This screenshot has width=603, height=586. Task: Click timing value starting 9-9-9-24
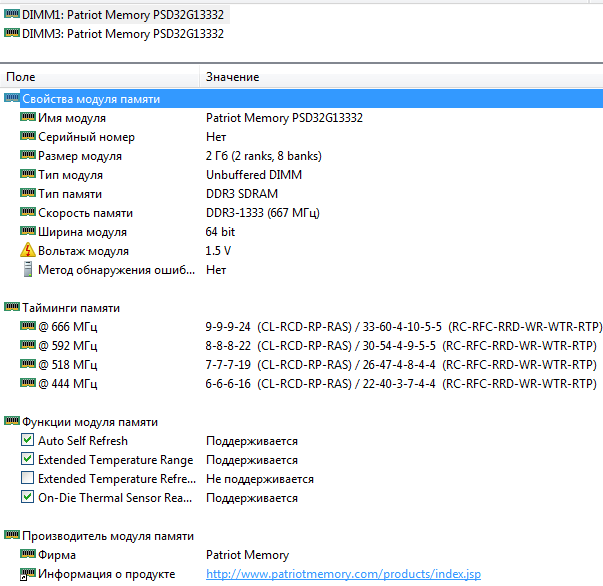[x=403, y=327]
